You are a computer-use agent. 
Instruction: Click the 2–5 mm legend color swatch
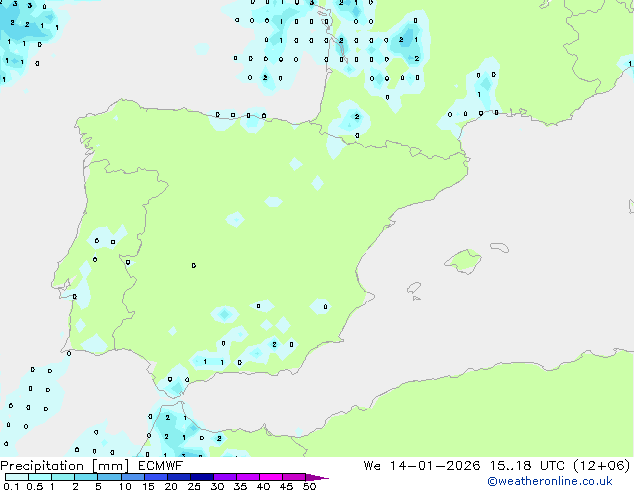[86, 477]
